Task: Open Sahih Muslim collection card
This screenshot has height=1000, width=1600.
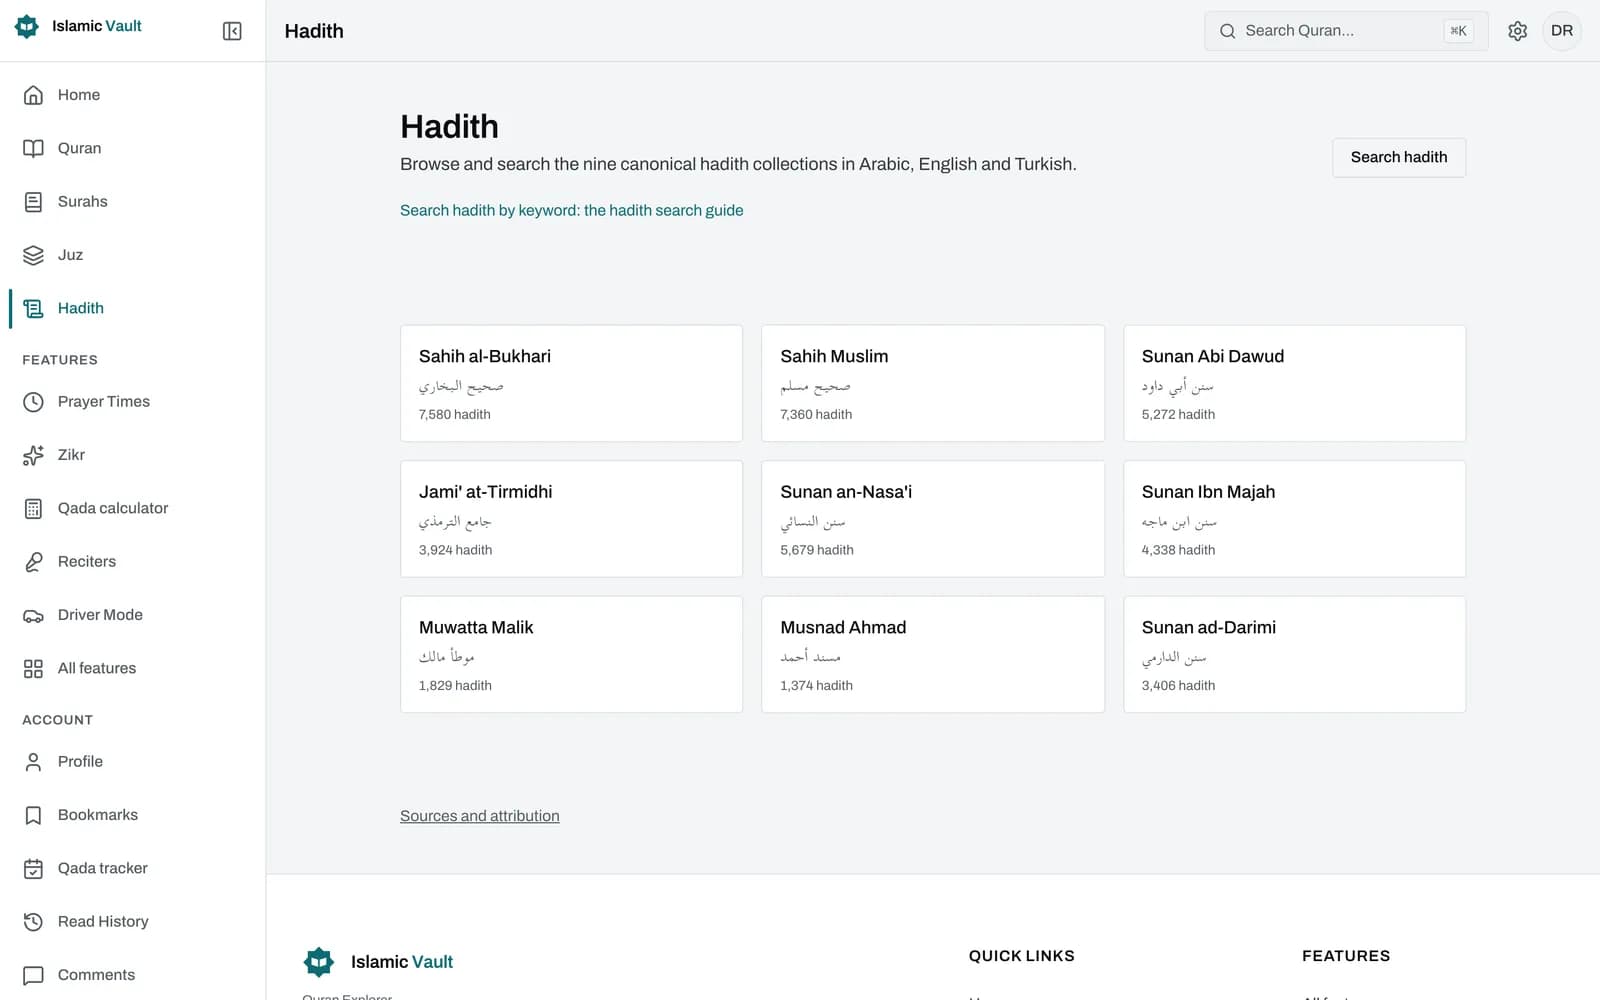Action: tap(933, 383)
